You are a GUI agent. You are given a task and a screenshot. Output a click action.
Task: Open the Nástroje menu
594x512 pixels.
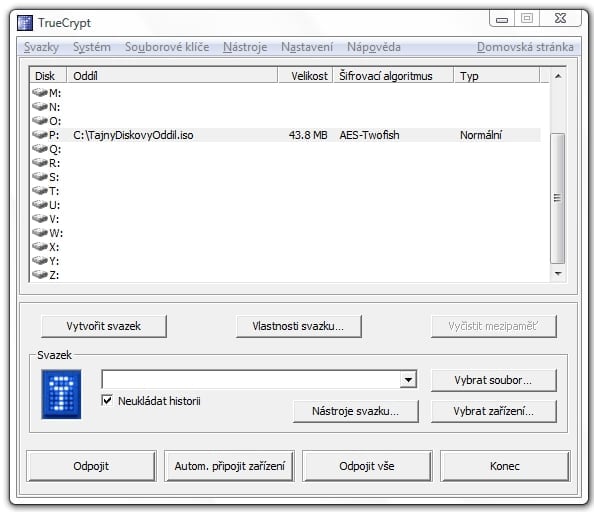[x=245, y=47]
